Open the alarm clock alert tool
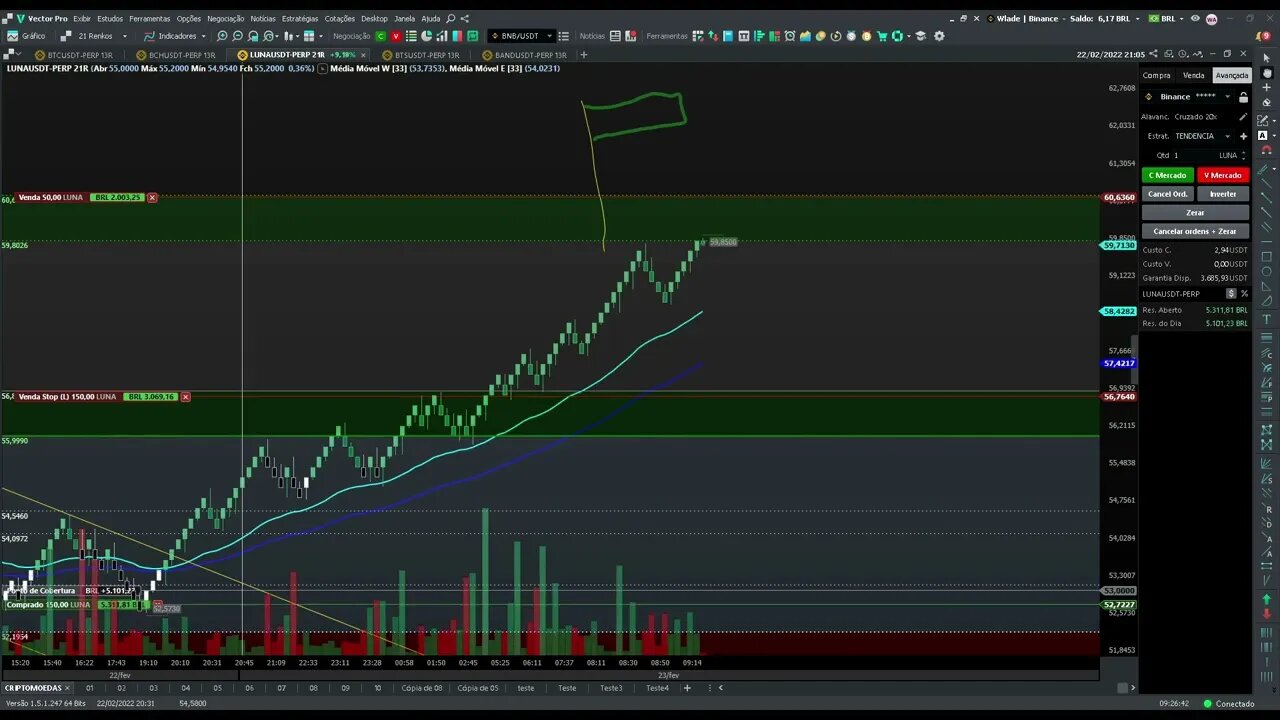The height and width of the screenshot is (720, 1280). tap(790, 36)
